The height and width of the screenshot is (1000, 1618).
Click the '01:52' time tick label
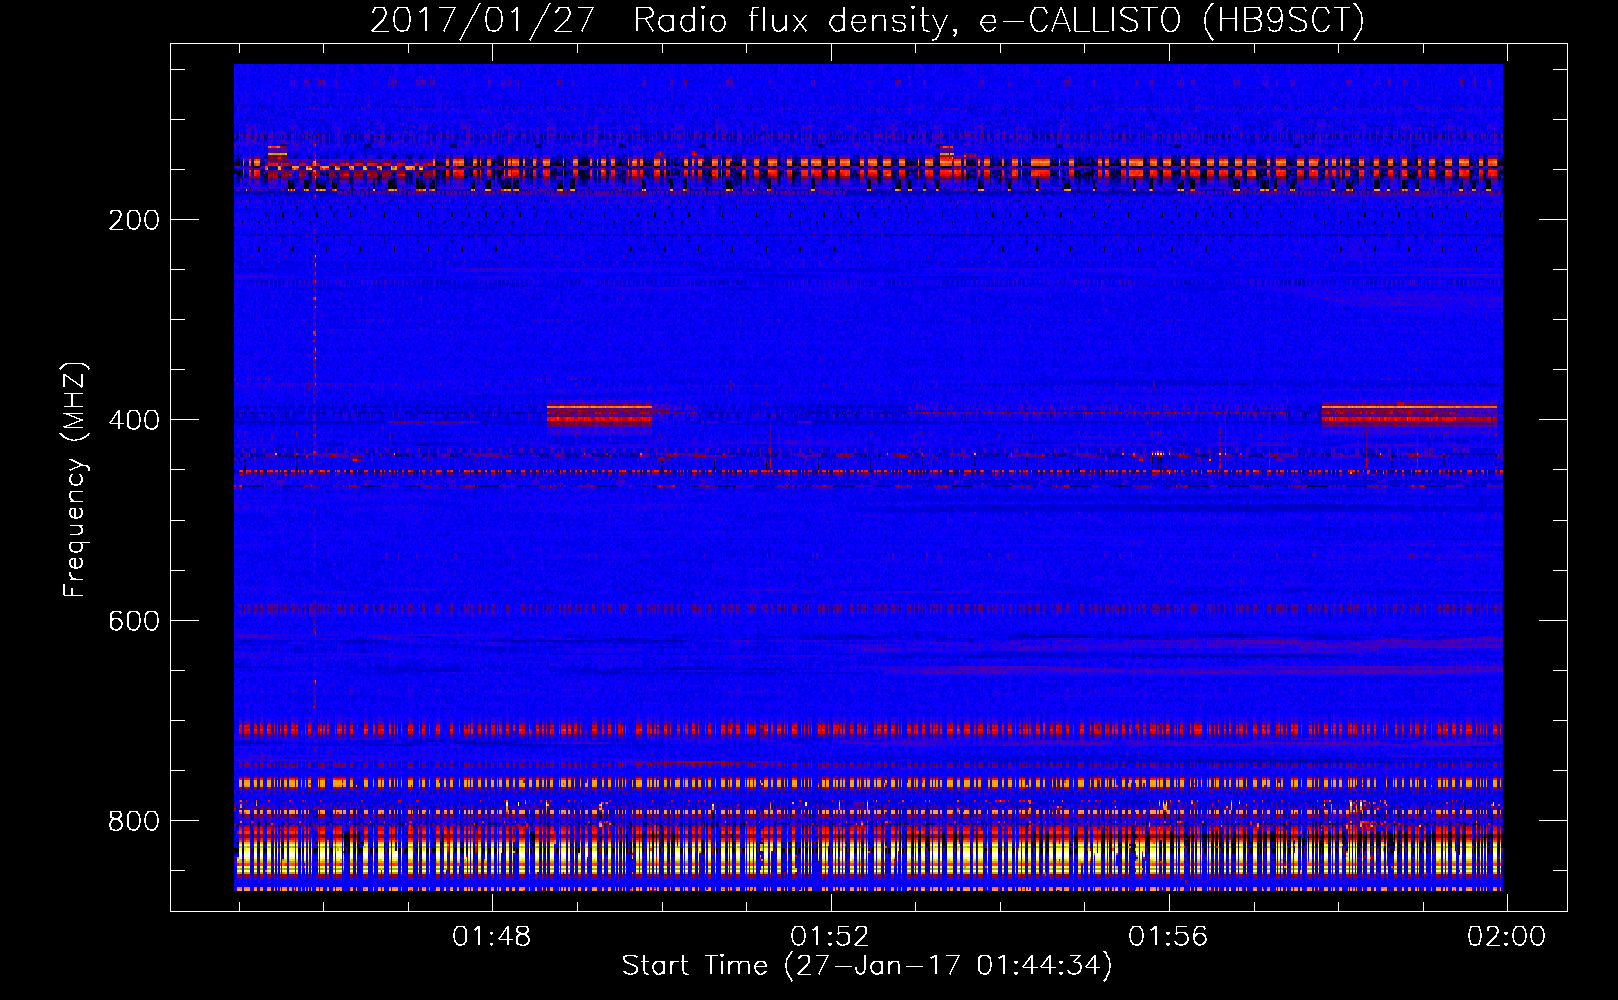(830, 937)
